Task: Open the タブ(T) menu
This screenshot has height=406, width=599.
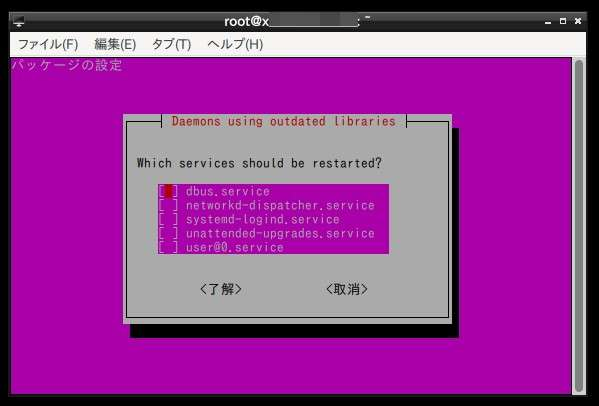Action: point(171,44)
